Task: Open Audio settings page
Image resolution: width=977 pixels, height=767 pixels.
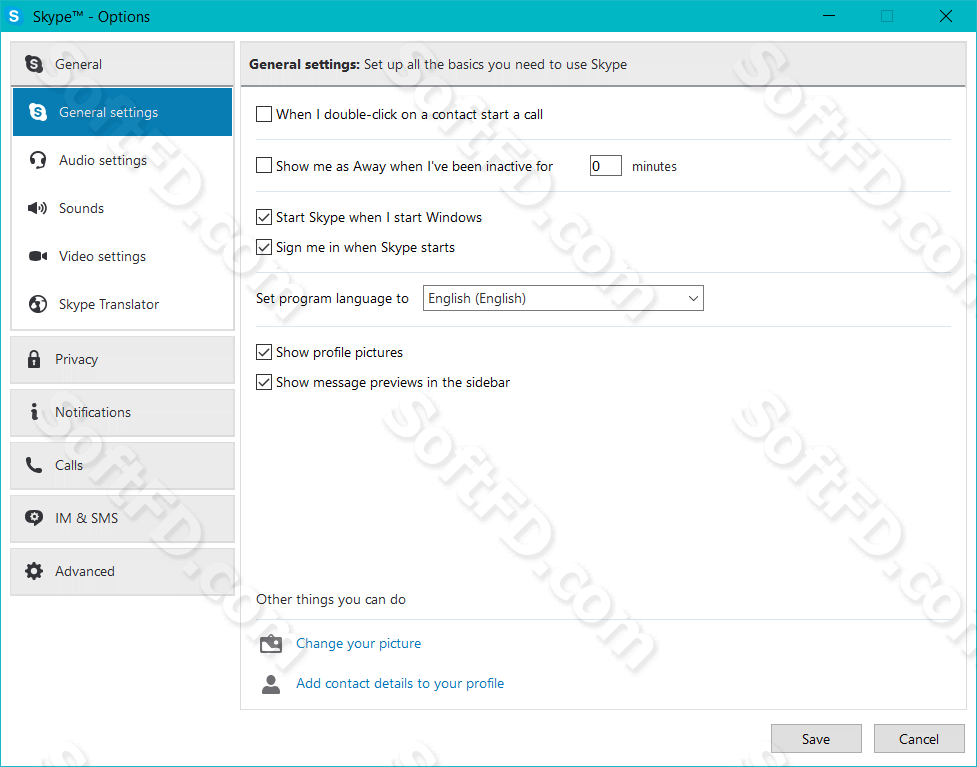Action: (x=122, y=160)
